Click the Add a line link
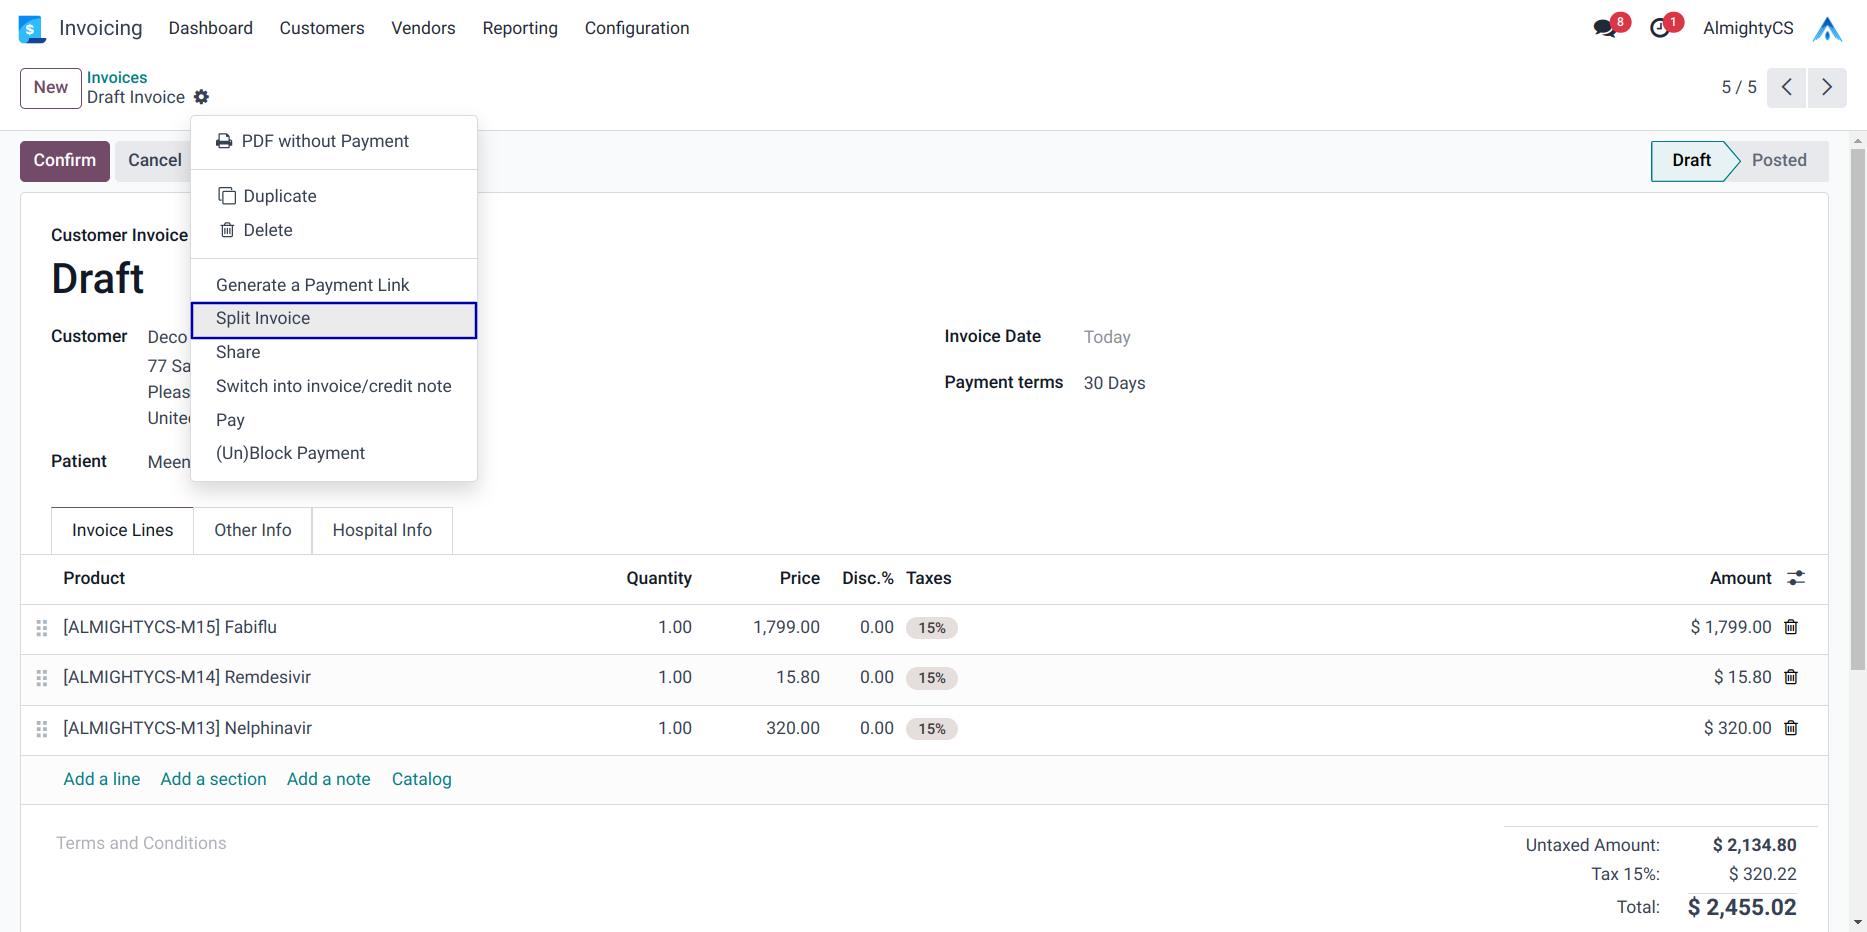1867x932 pixels. coord(101,779)
